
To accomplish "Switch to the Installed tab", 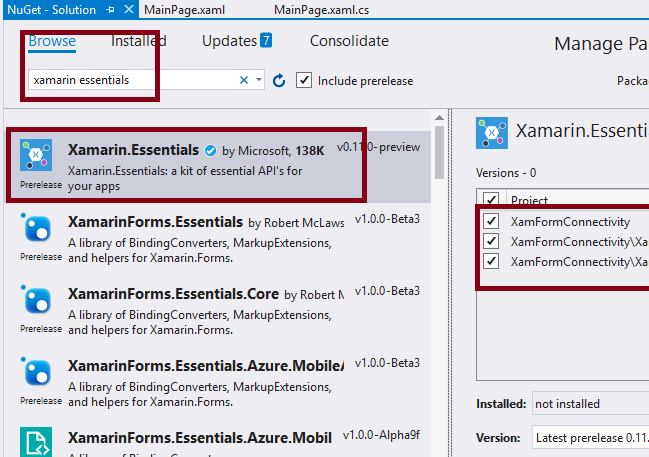I will [139, 41].
